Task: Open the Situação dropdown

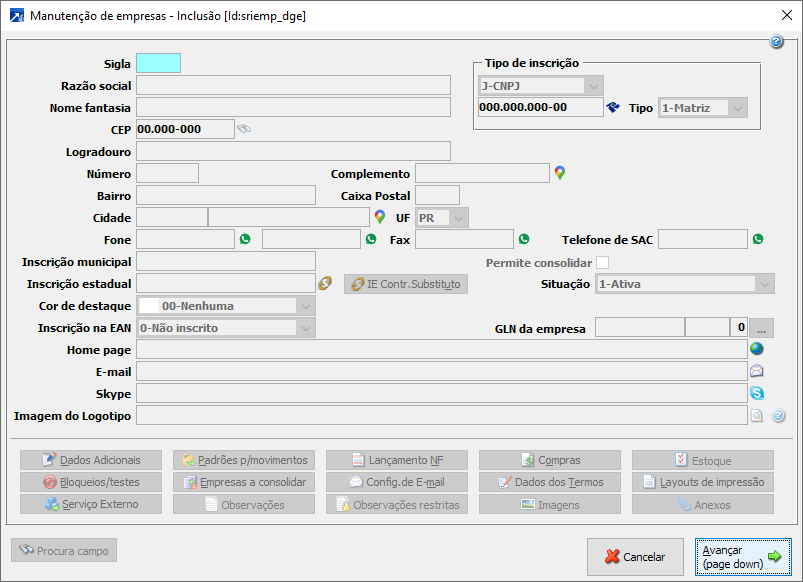Action: 765,284
